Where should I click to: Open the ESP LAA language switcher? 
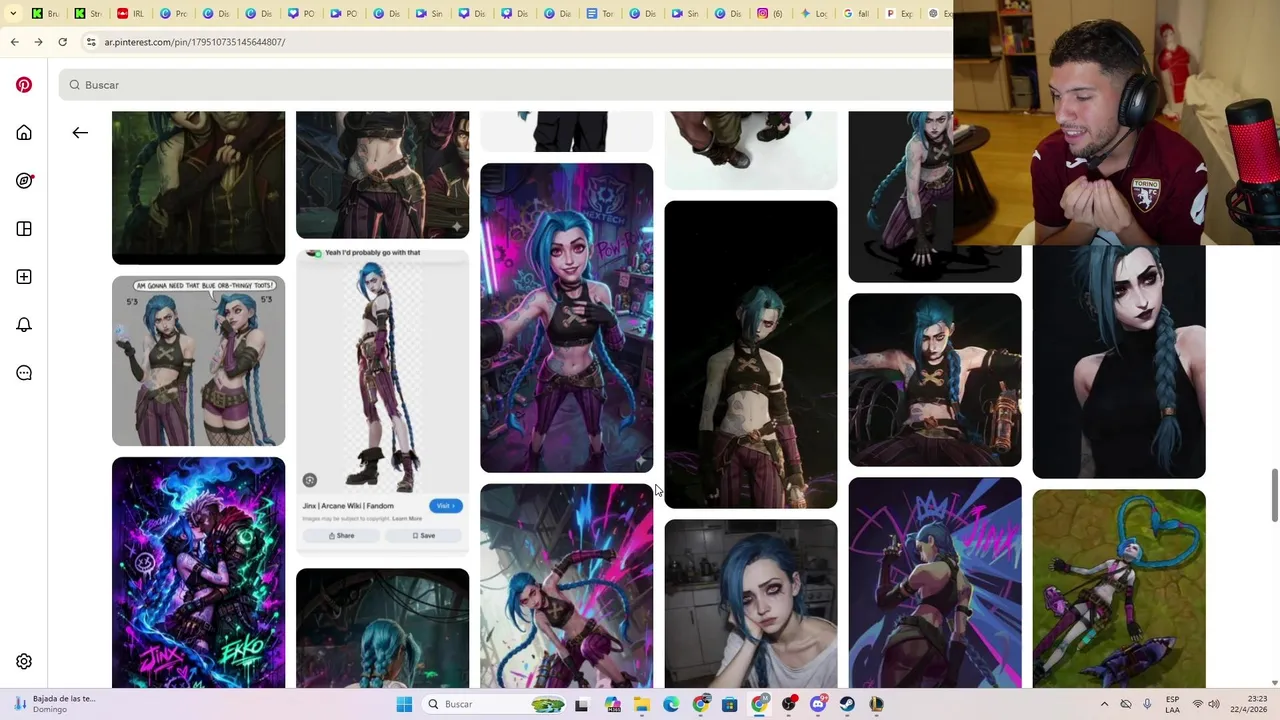click(x=1172, y=704)
